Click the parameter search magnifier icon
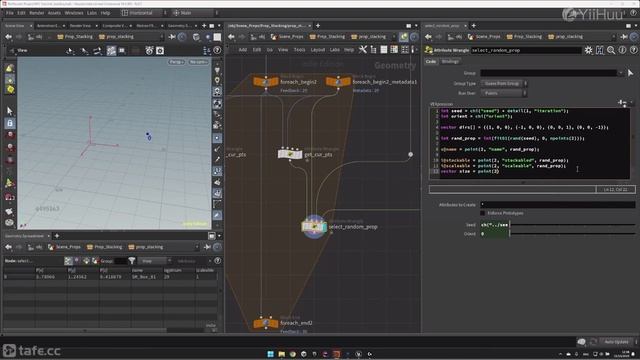Viewport: 640px width, 360px height. (x=611, y=50)
